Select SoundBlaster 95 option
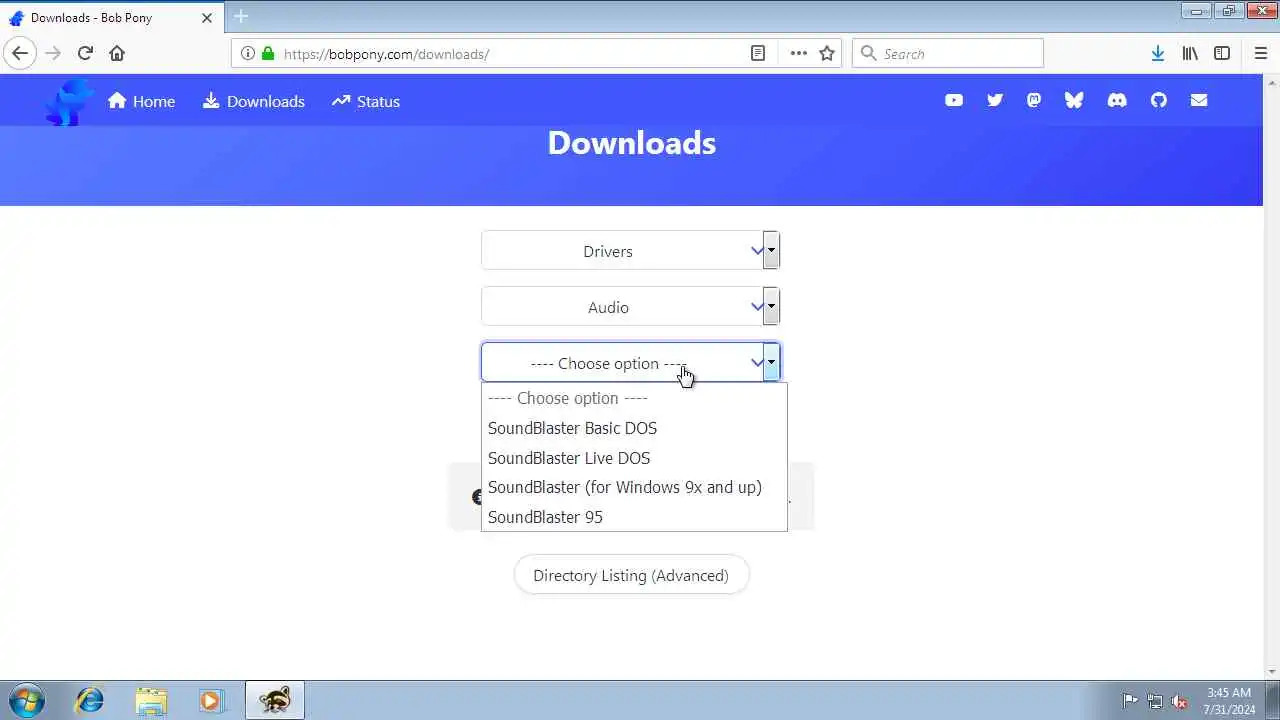 [x=634, y=517]
